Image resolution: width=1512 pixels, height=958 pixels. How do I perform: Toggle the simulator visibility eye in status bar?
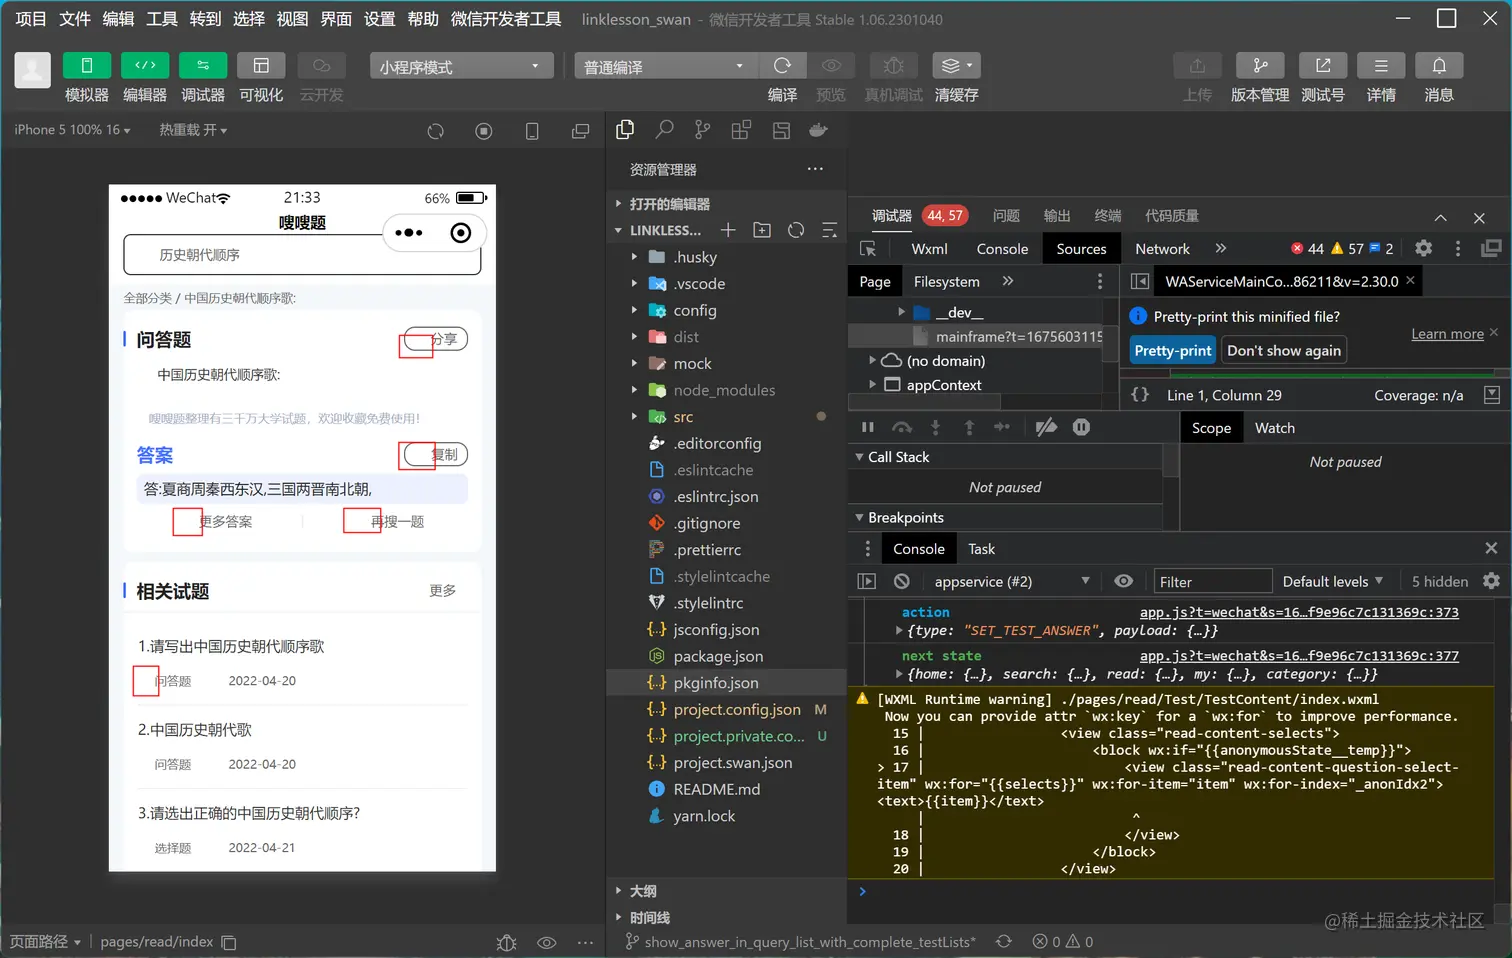pyautogui.click(x=546, y=942)
